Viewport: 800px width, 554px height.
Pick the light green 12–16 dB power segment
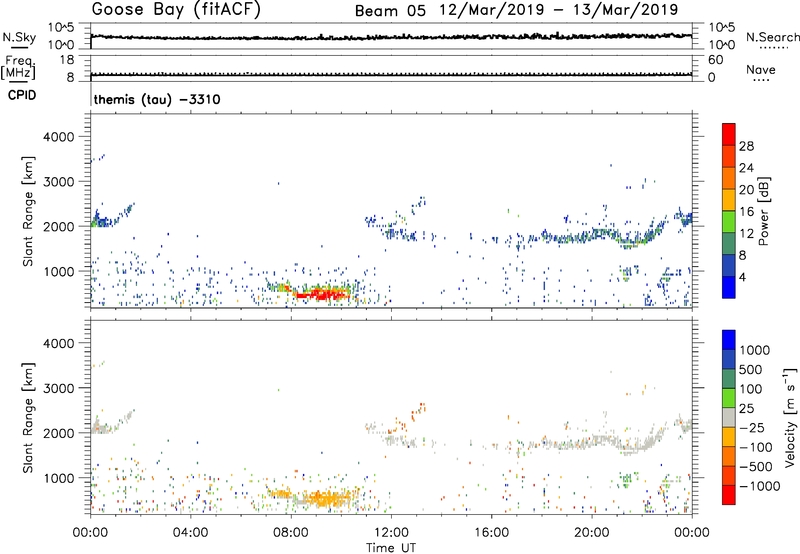[729, 222]
